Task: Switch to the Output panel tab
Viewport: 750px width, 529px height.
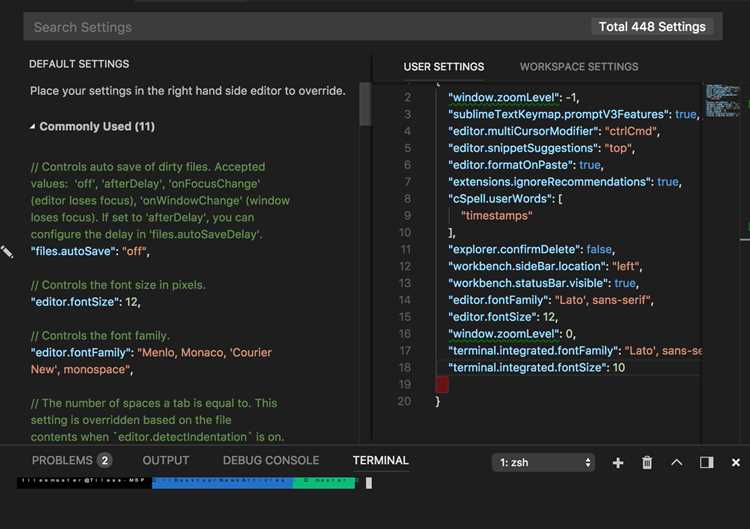Action: pos(165,460)
